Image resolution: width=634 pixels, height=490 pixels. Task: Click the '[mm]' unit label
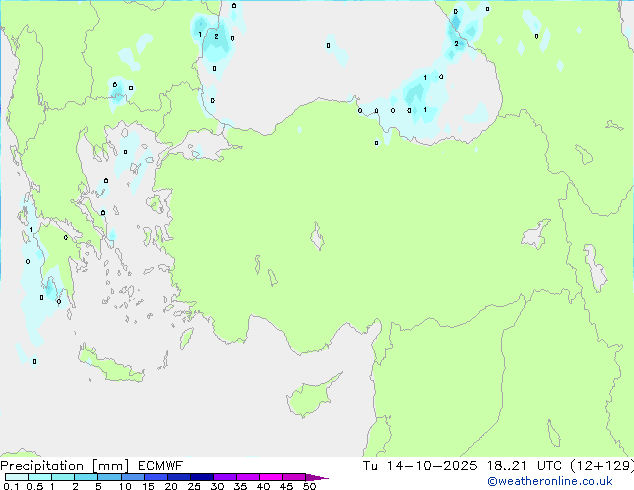pyautogui.click(x=111, y=466)
